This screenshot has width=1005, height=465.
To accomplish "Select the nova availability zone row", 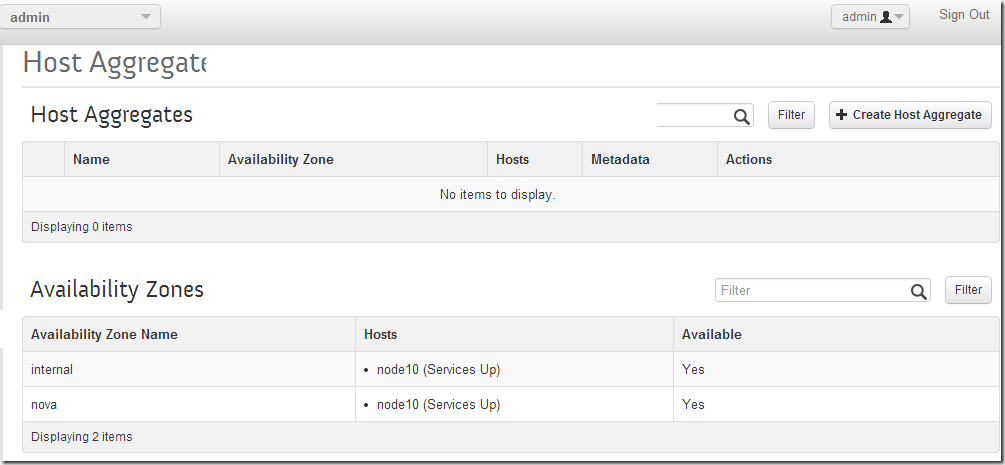I will coord(511,404).
